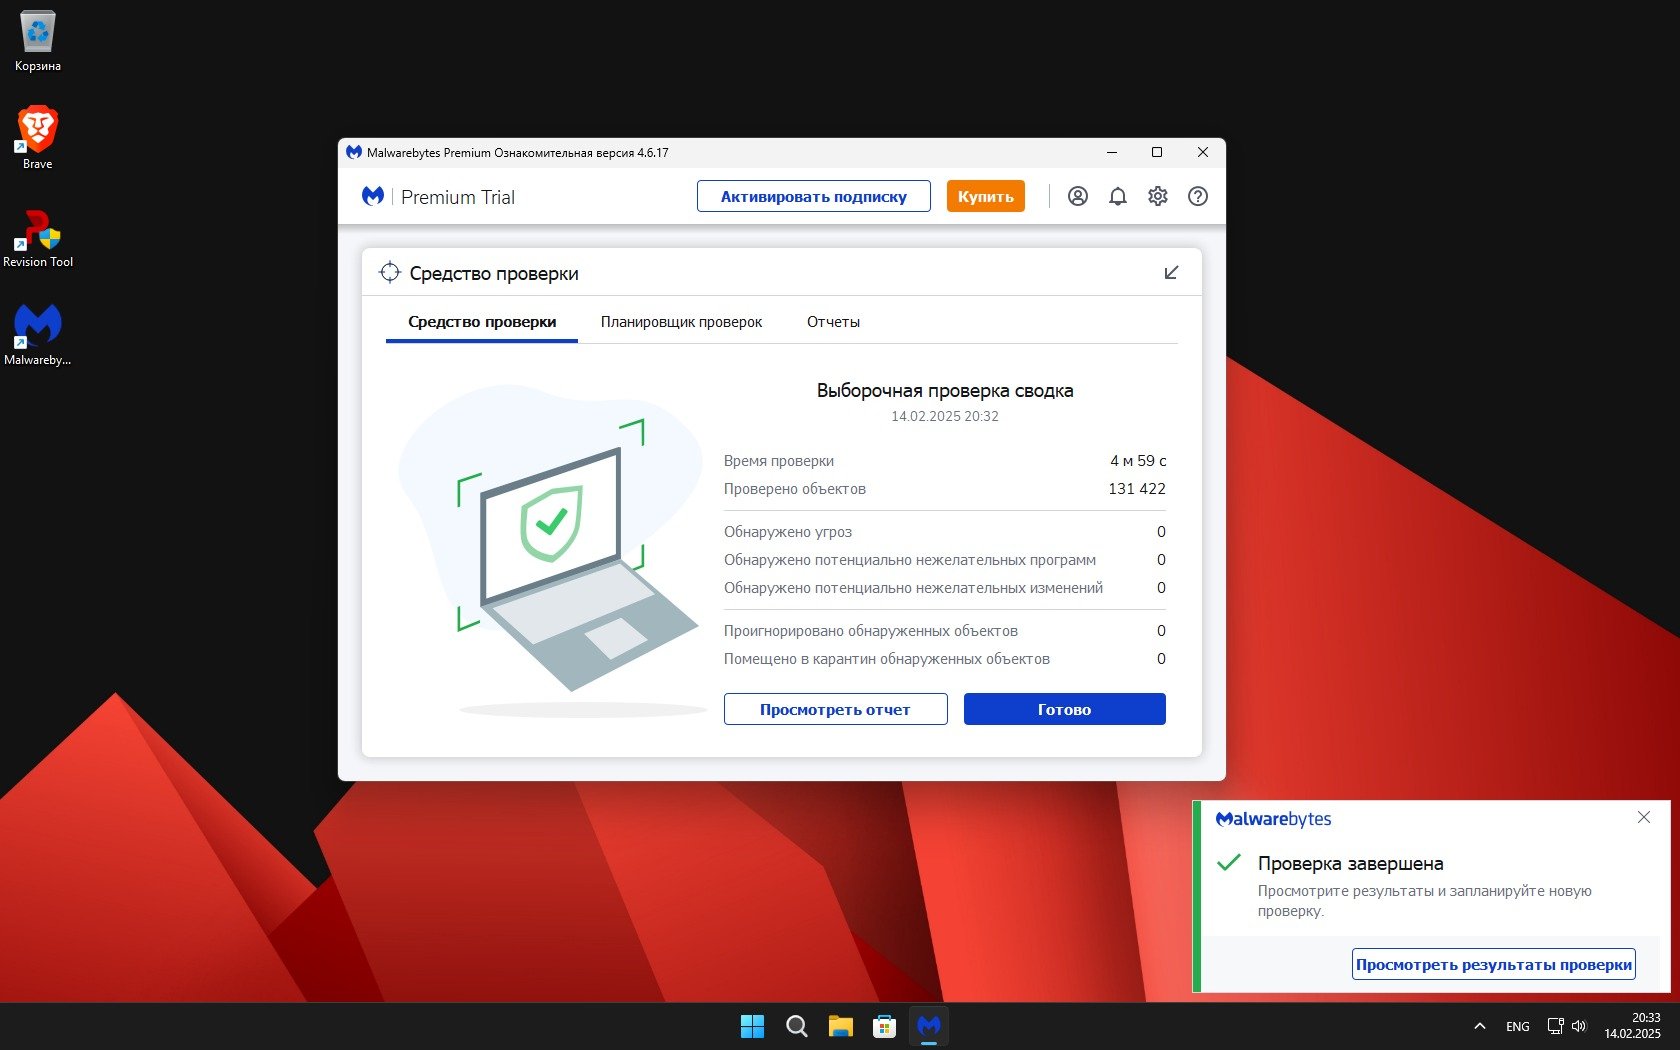Click the Malwarebytes logo next to Premium Trial
This screenshot has height=1050, width=1680.
click(x=373, y=197)
